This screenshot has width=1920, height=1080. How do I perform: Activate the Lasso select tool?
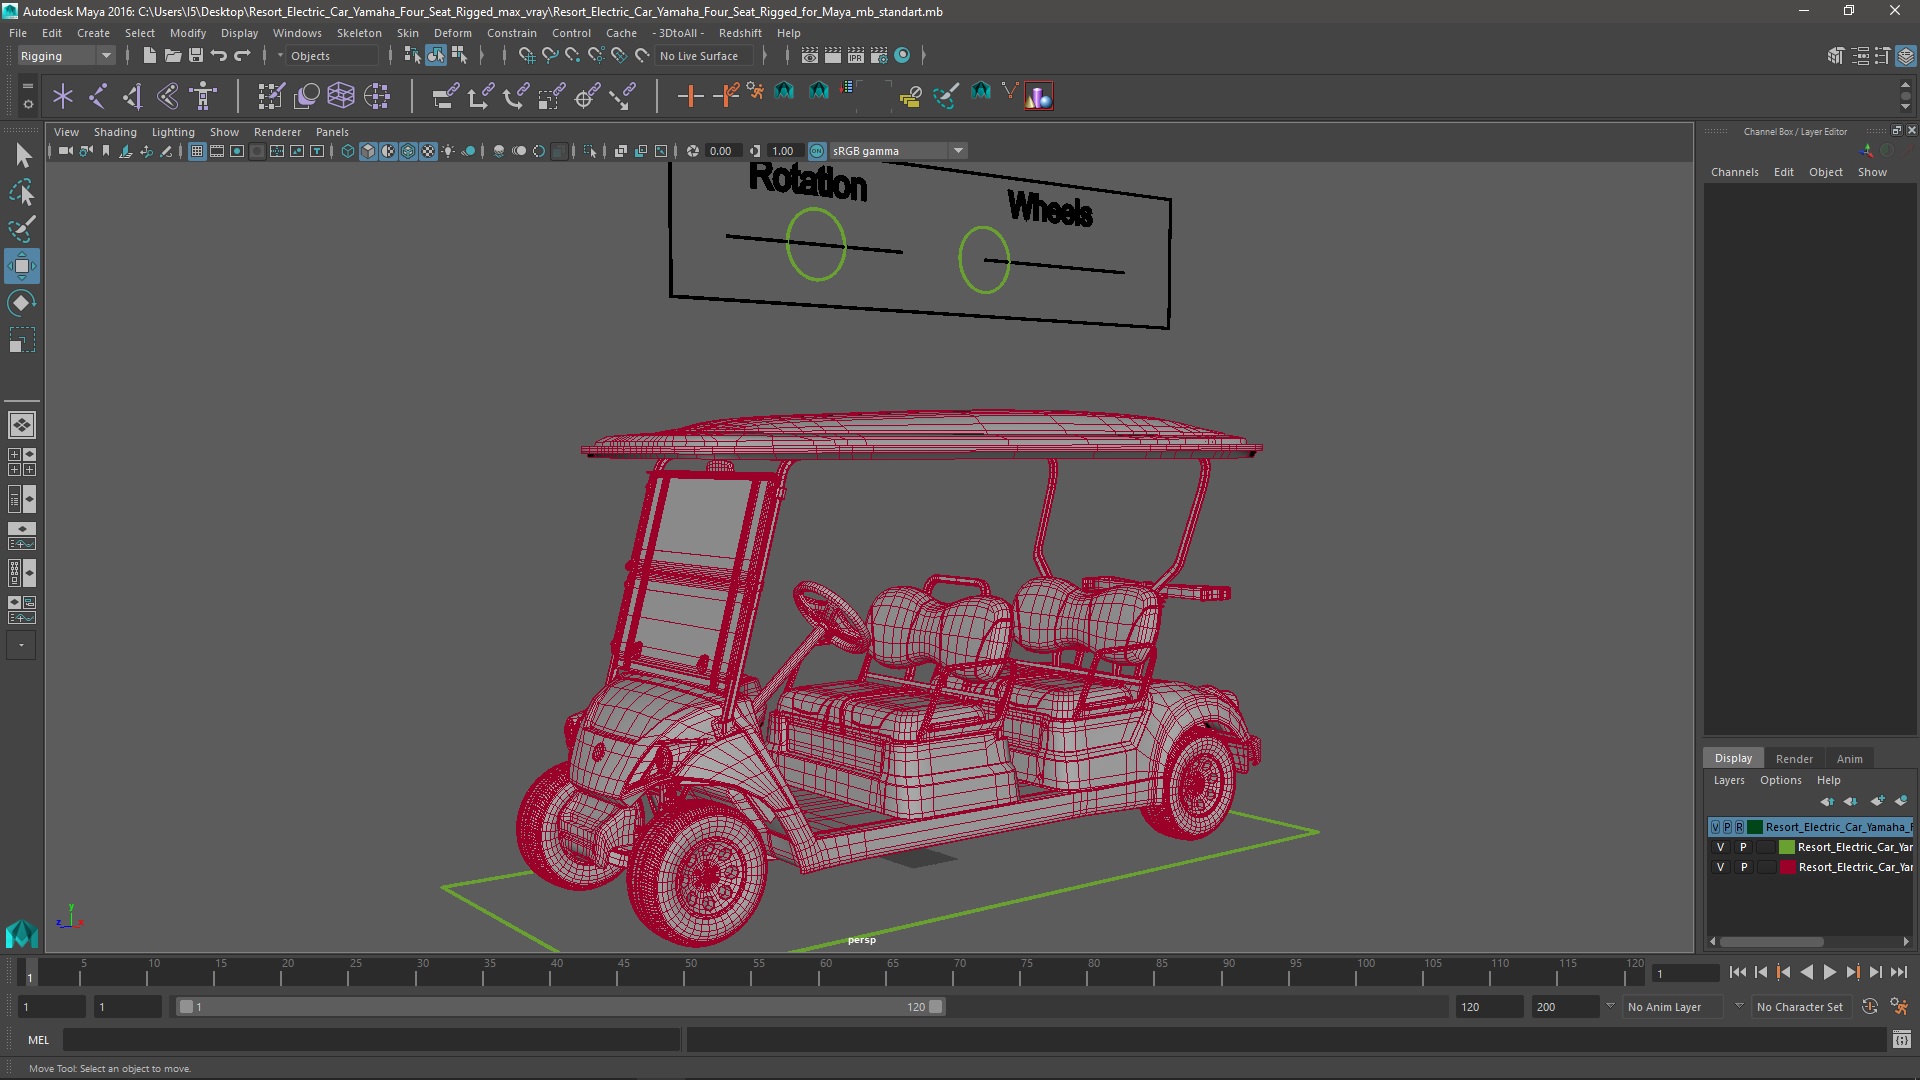tap(22, 192)
